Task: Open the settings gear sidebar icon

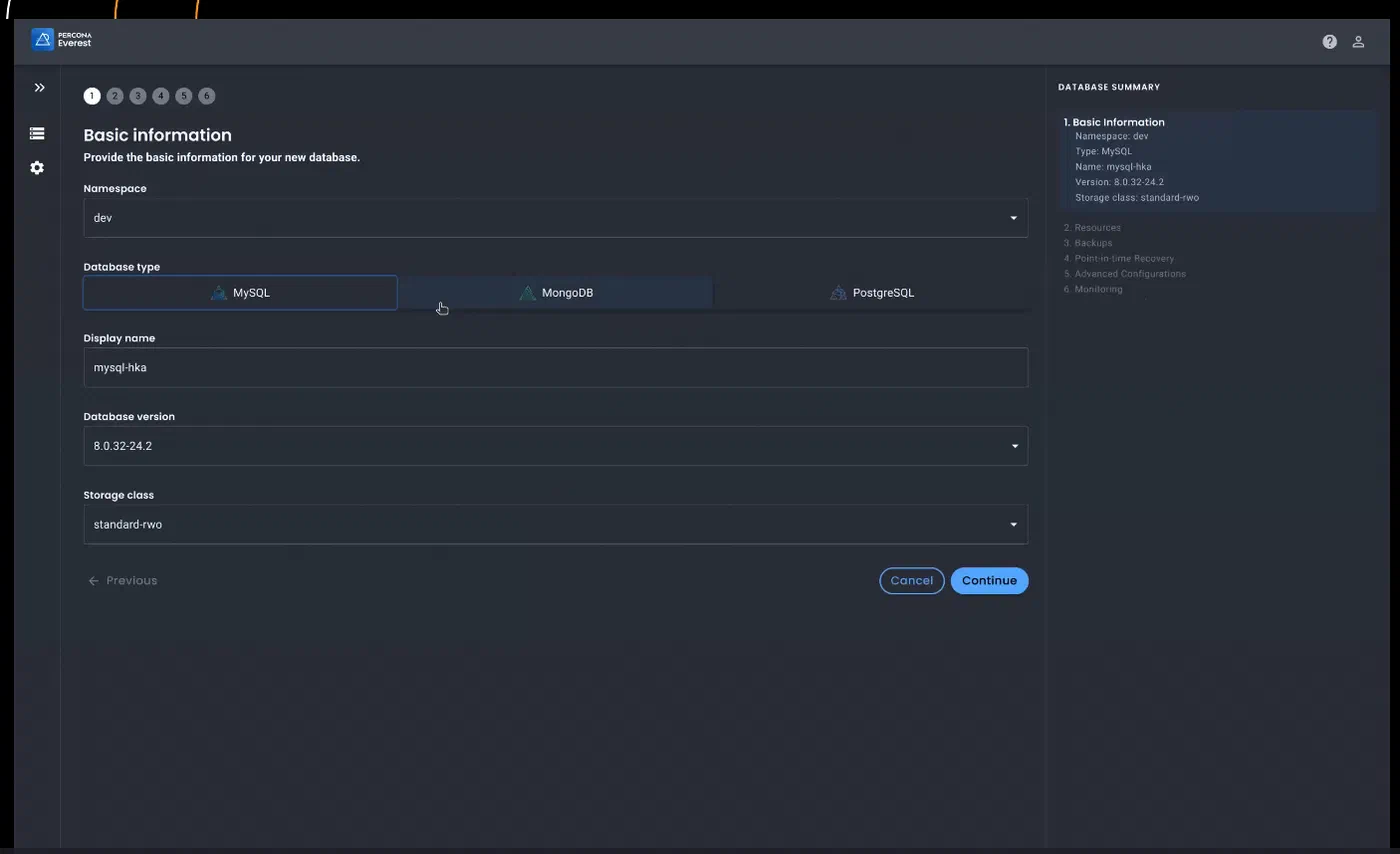Action: coord(37,168)
